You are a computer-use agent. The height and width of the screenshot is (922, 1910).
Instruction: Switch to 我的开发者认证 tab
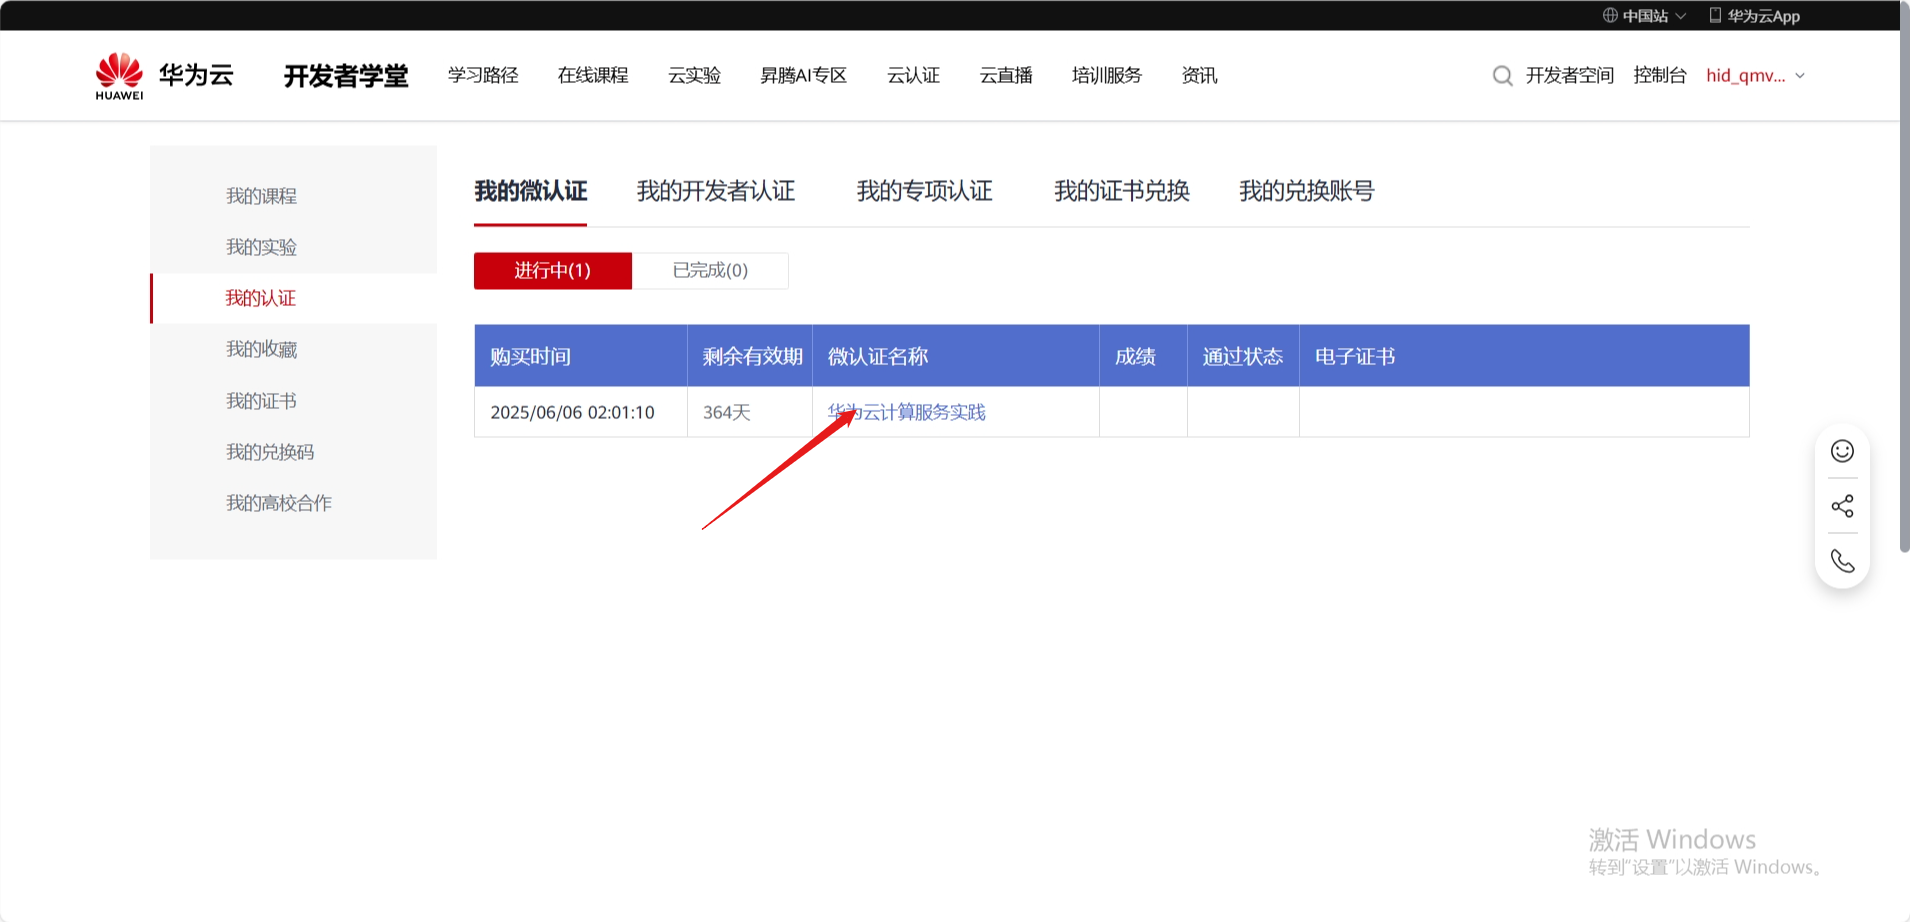point(716,191)
